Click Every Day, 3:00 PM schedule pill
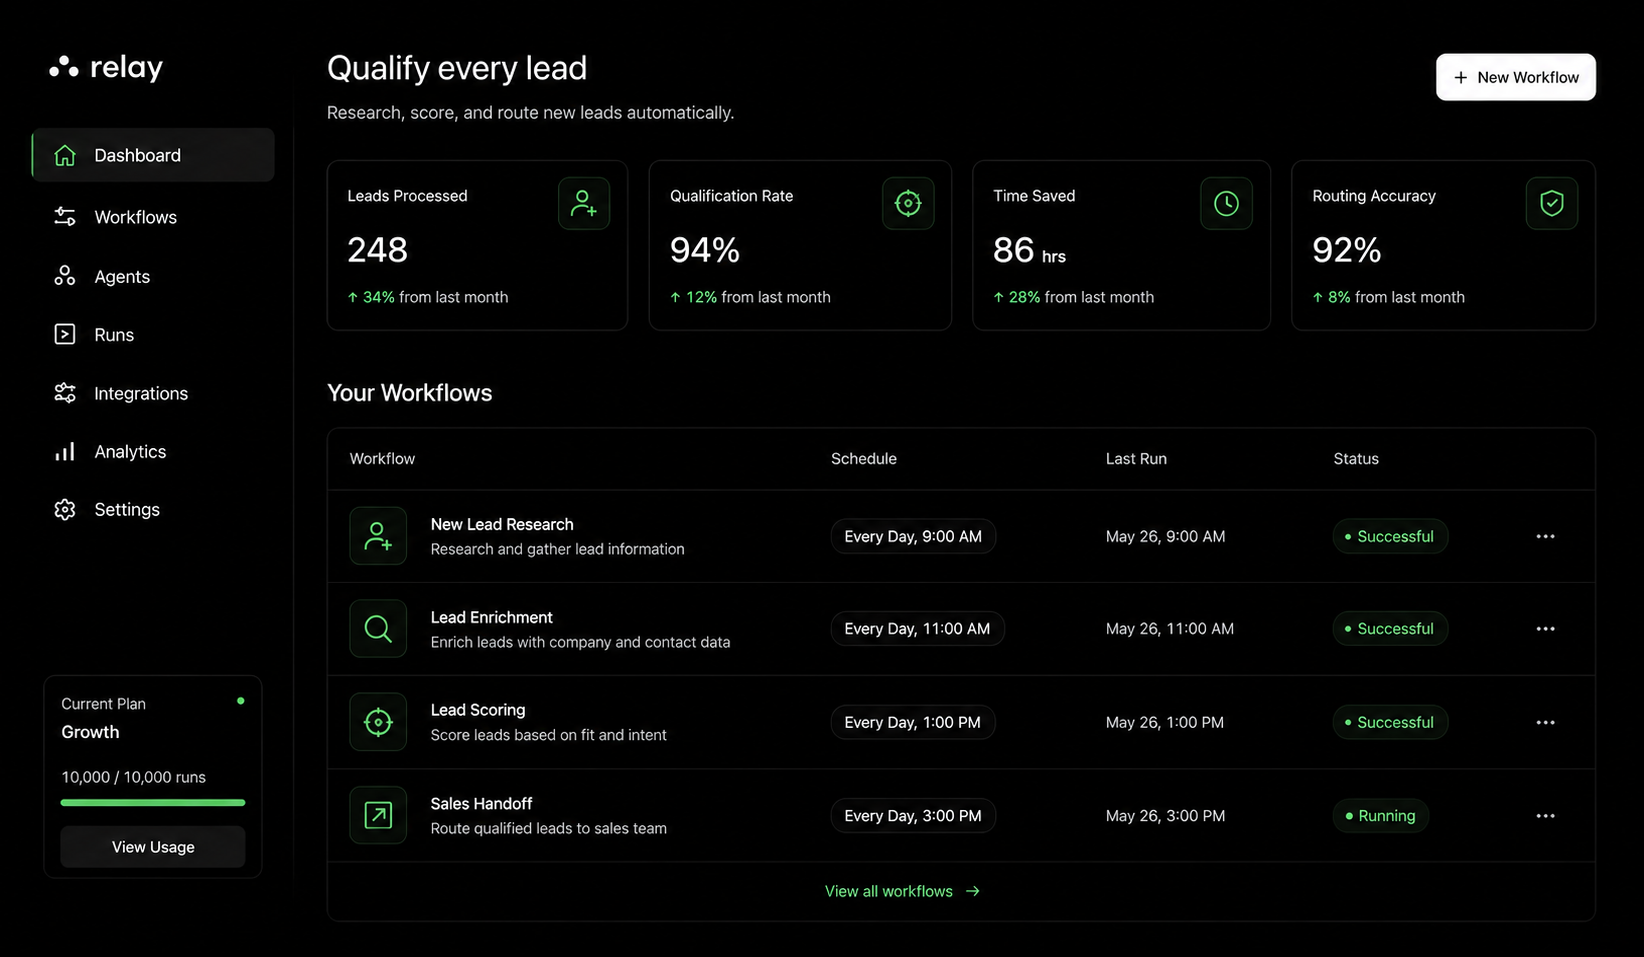The height and width of the screenshot is (957, 1644). 913,815
